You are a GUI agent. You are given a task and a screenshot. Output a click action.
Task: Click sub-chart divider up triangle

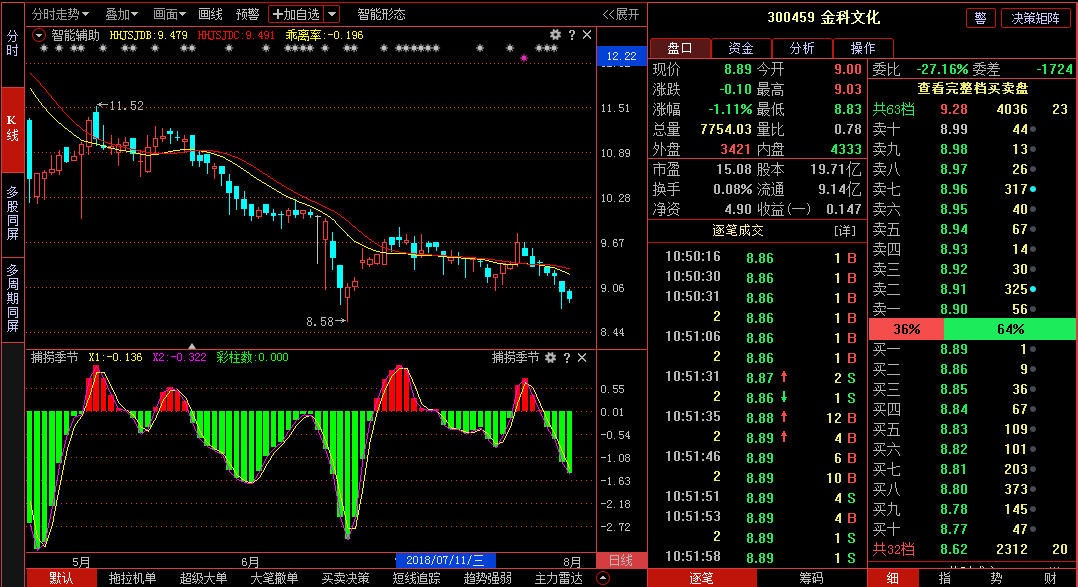192,346
